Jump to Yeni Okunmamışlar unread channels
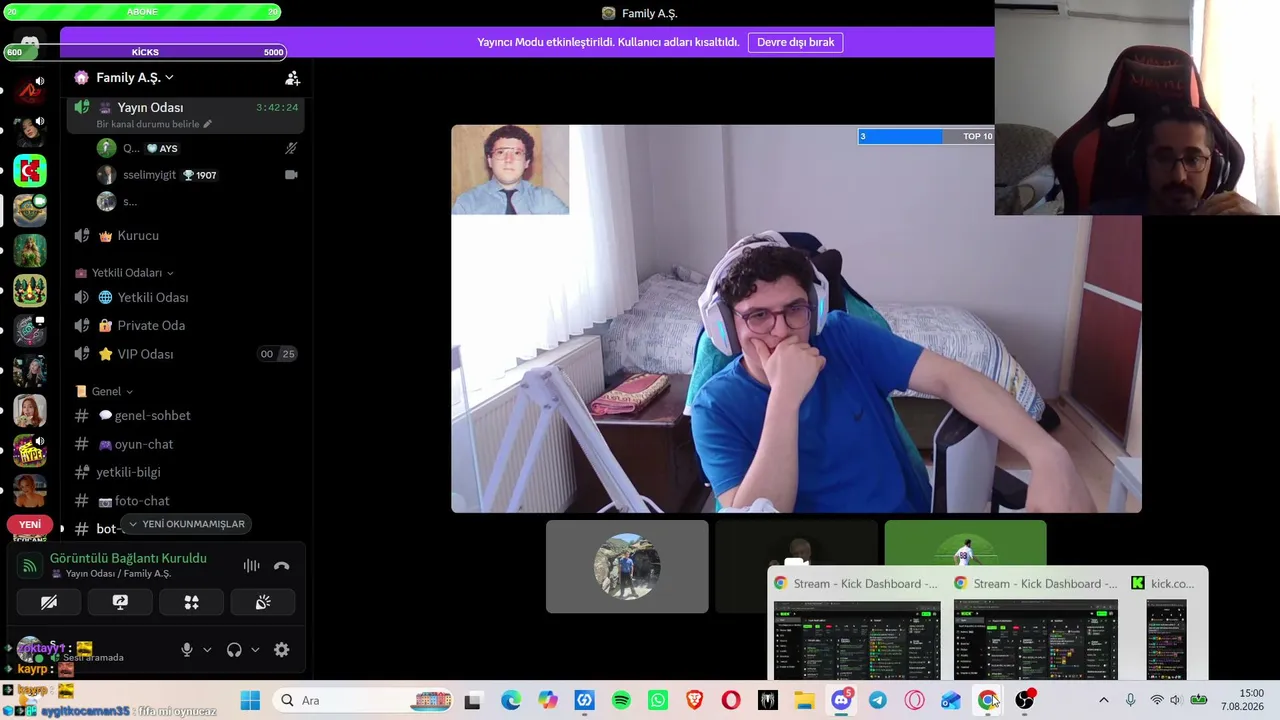 pyautogui.click(x=187, y=524)
